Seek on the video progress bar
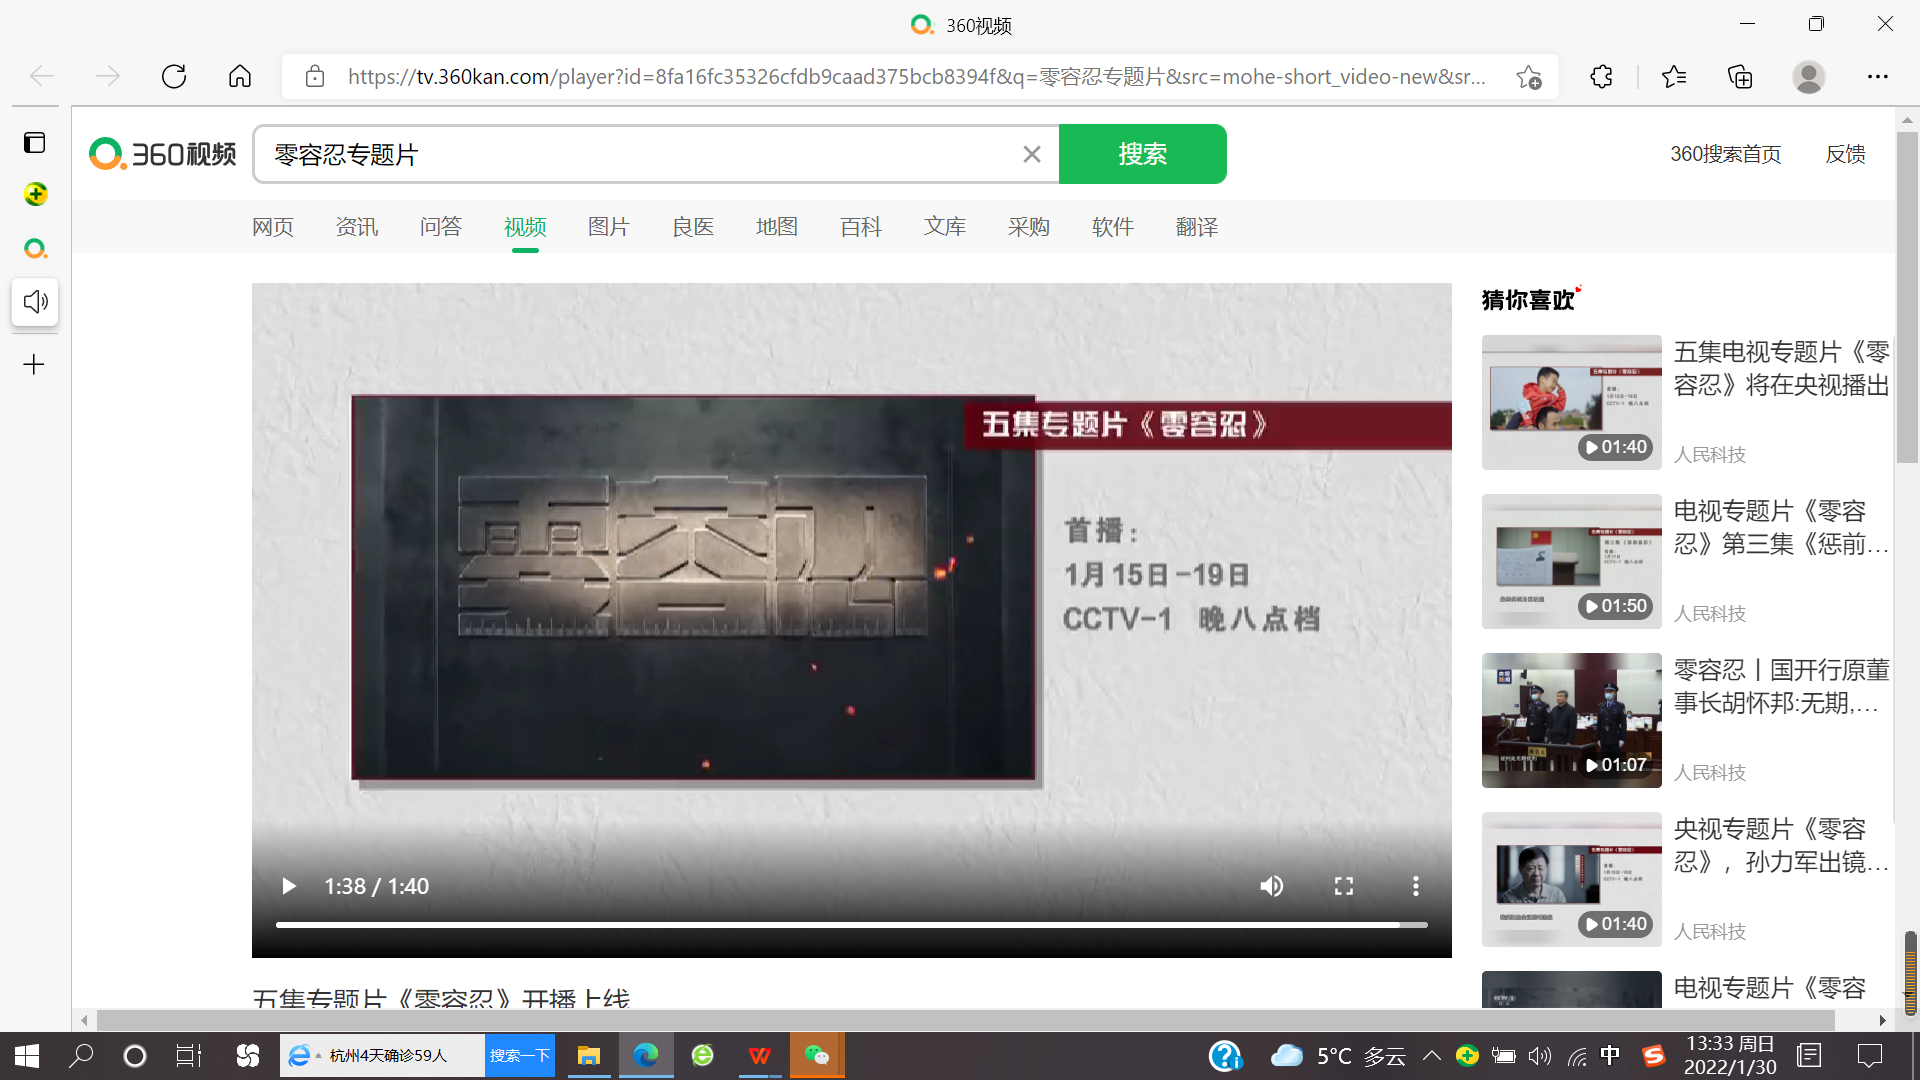Screen dimensions: 1920x1080 point(850,925)
